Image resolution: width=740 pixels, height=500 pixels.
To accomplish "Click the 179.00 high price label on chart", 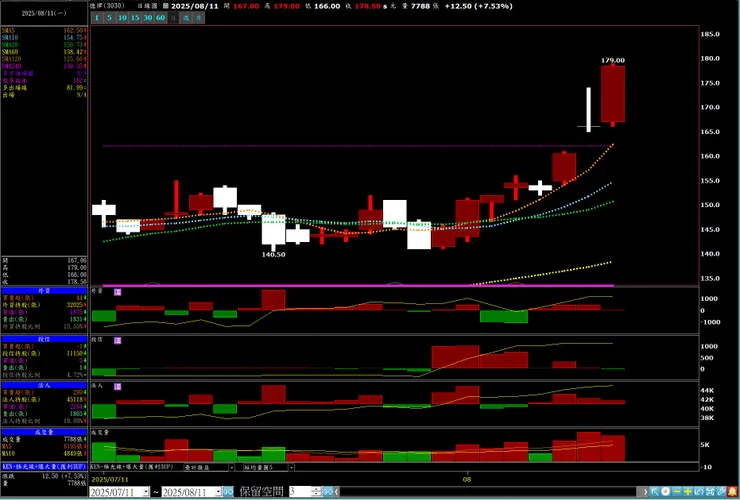I will pyautogui.click(x=613, y=60).
